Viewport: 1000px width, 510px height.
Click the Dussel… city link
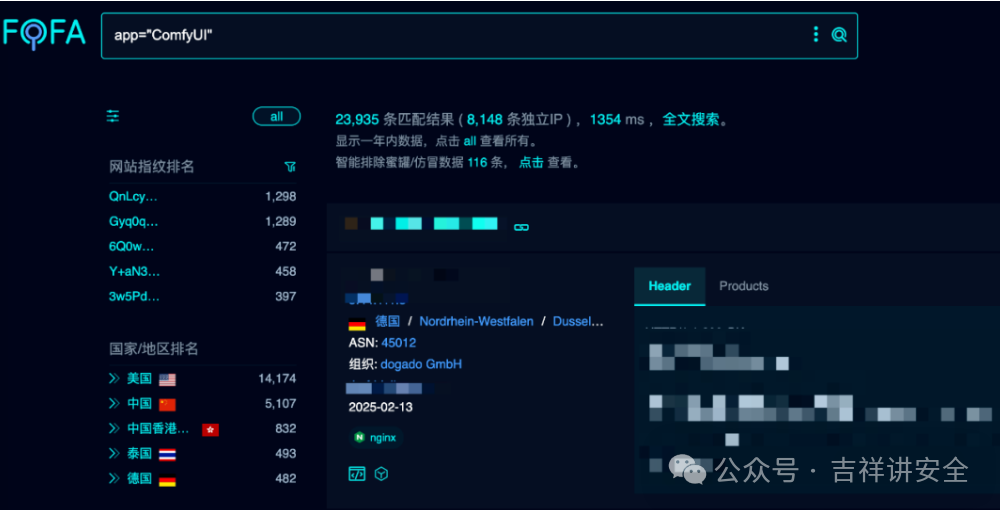(578, 321)
